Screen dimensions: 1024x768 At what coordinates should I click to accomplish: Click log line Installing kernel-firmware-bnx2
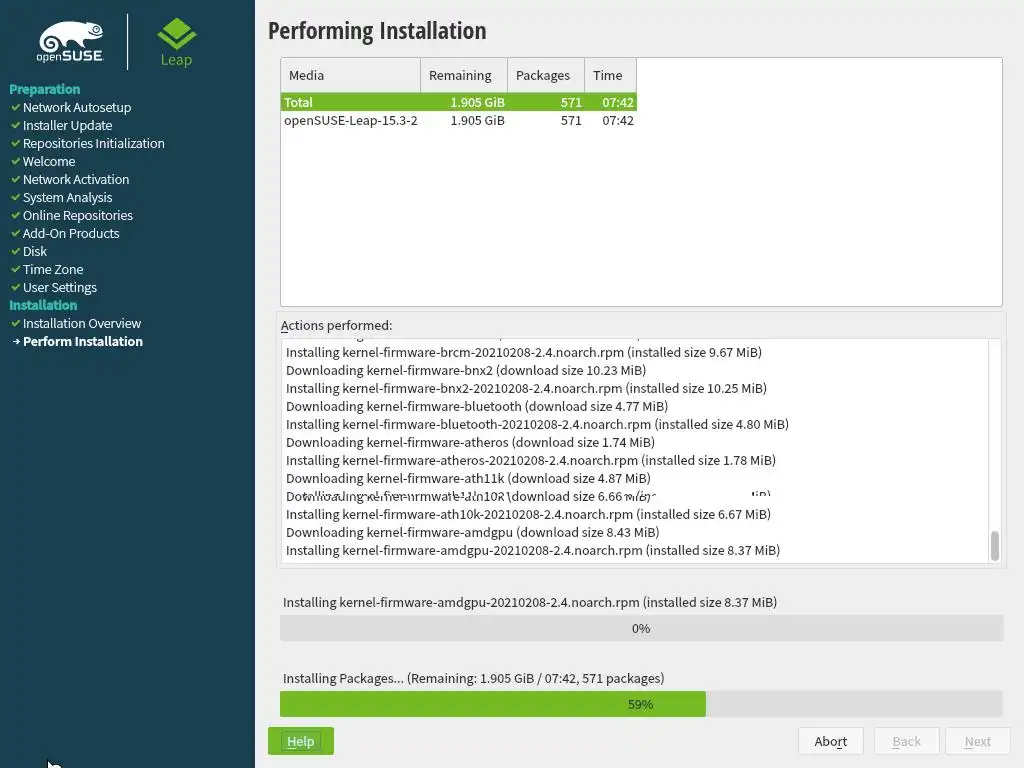[x=526, y=388]
